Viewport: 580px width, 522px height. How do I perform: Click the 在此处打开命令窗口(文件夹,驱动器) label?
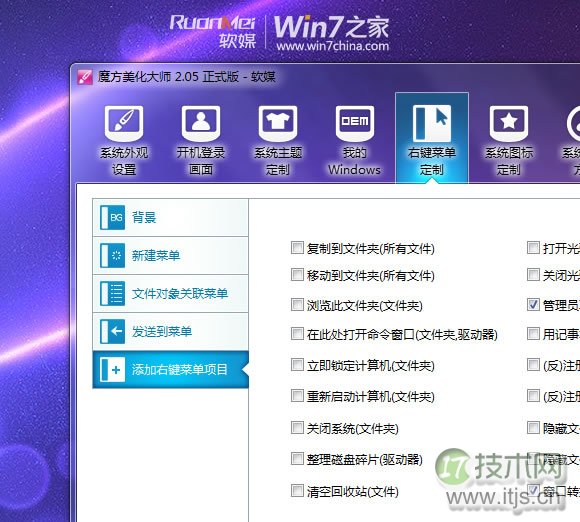pyautogui.click(x=402, y=334)
